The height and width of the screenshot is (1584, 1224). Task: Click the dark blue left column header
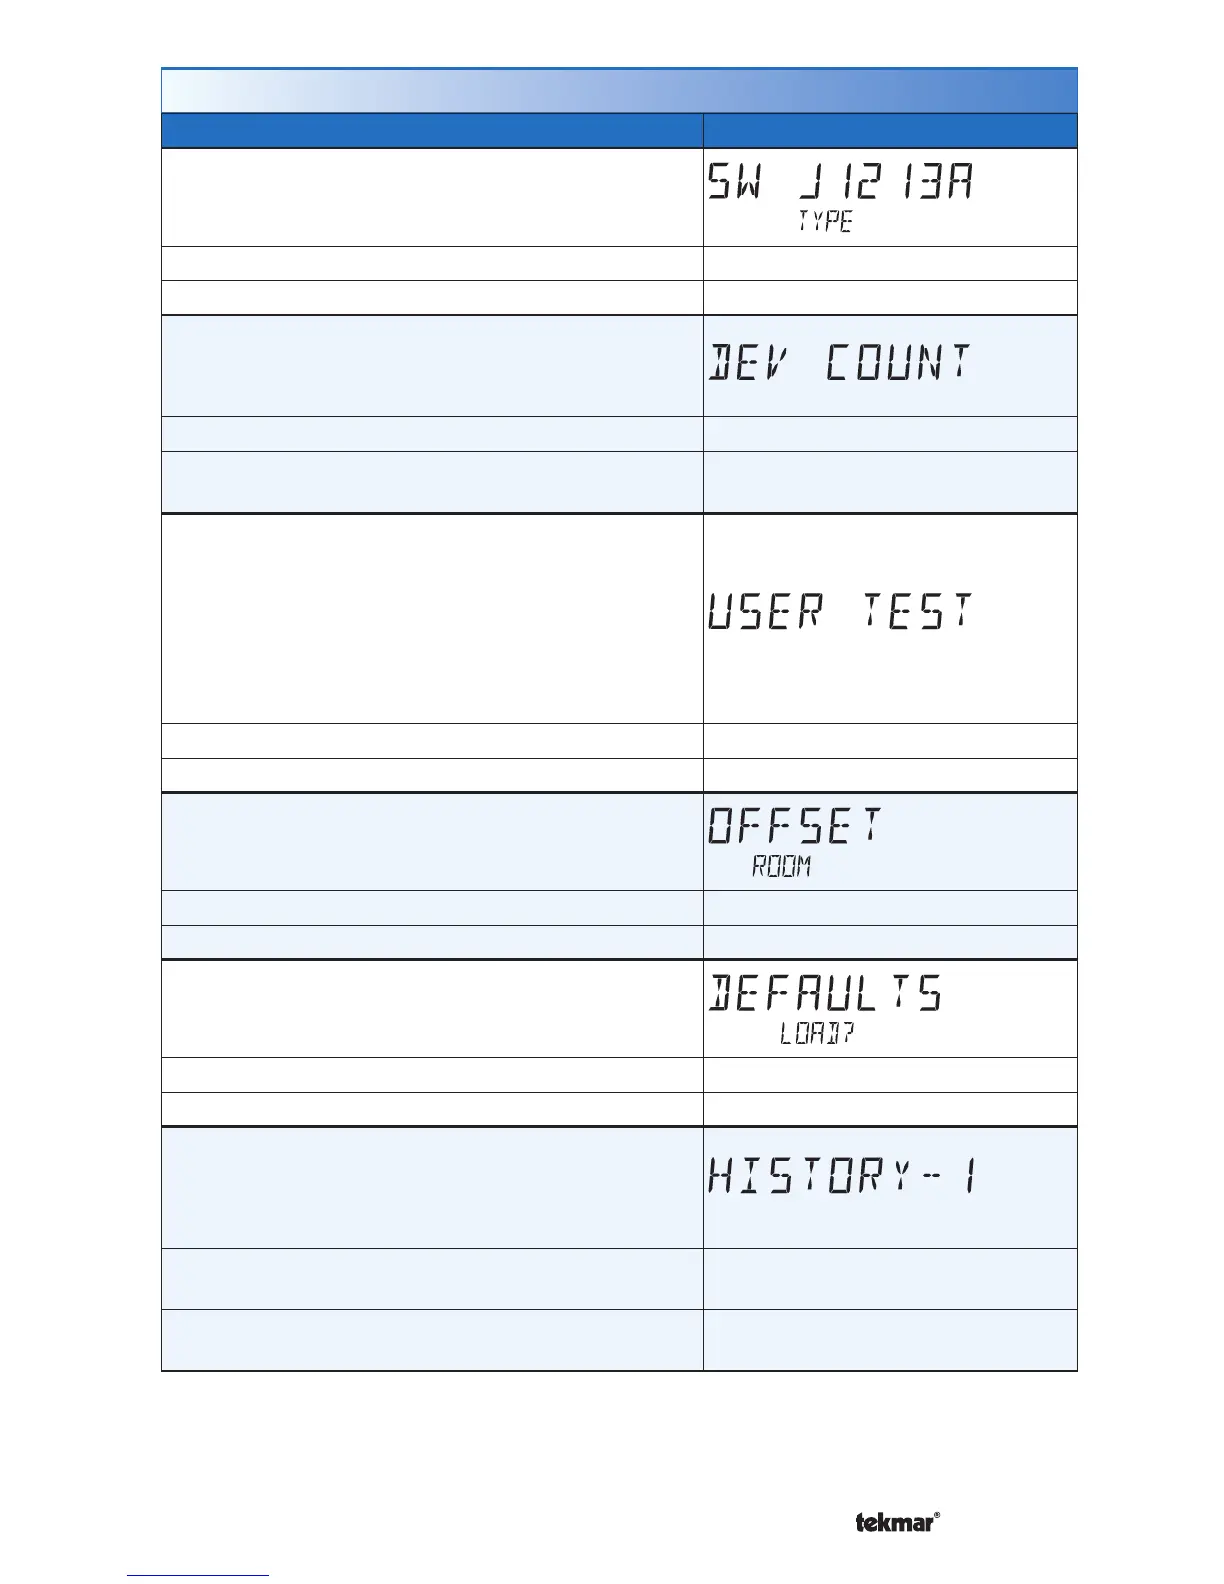[432, 131]
